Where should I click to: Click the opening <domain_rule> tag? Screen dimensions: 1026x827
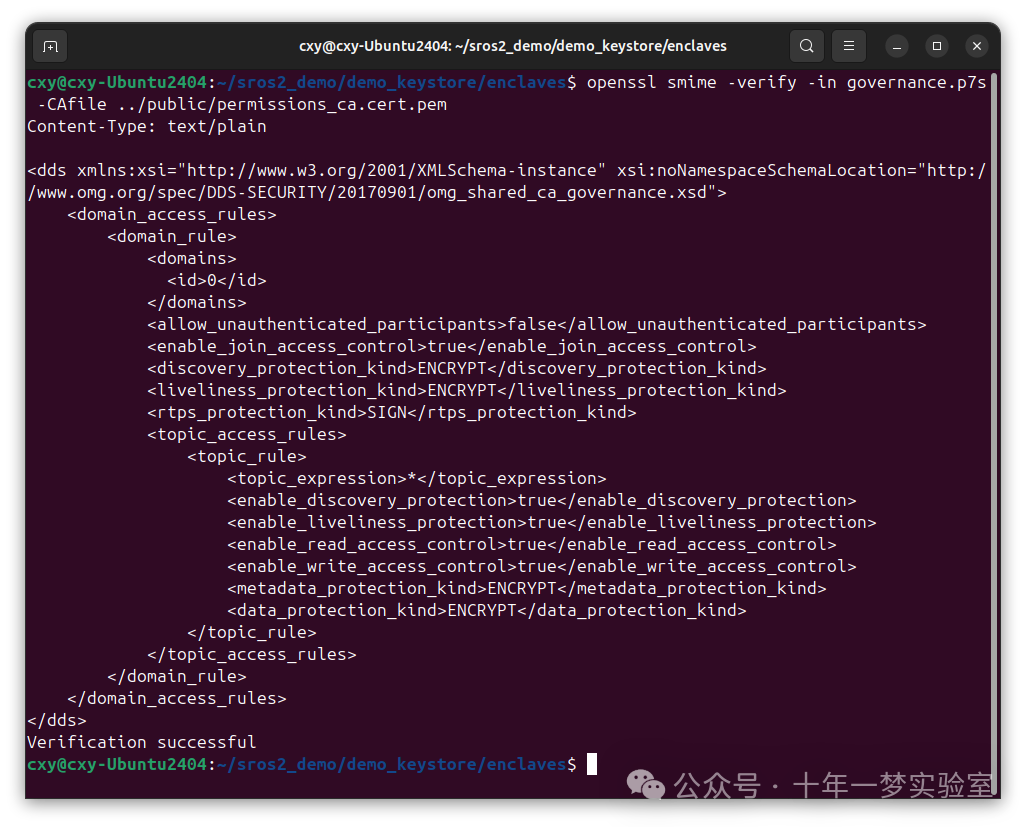[x=171, y=237]
